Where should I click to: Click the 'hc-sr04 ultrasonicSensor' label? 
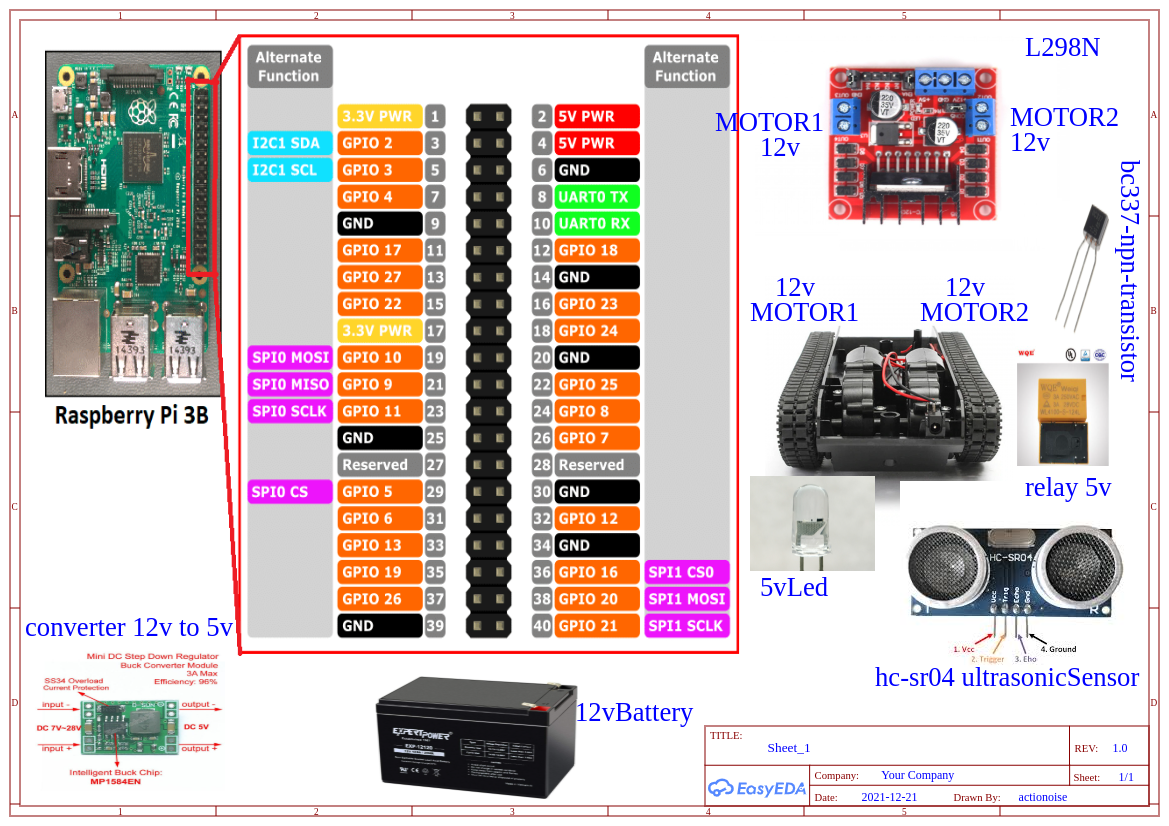pos(1006,676)
